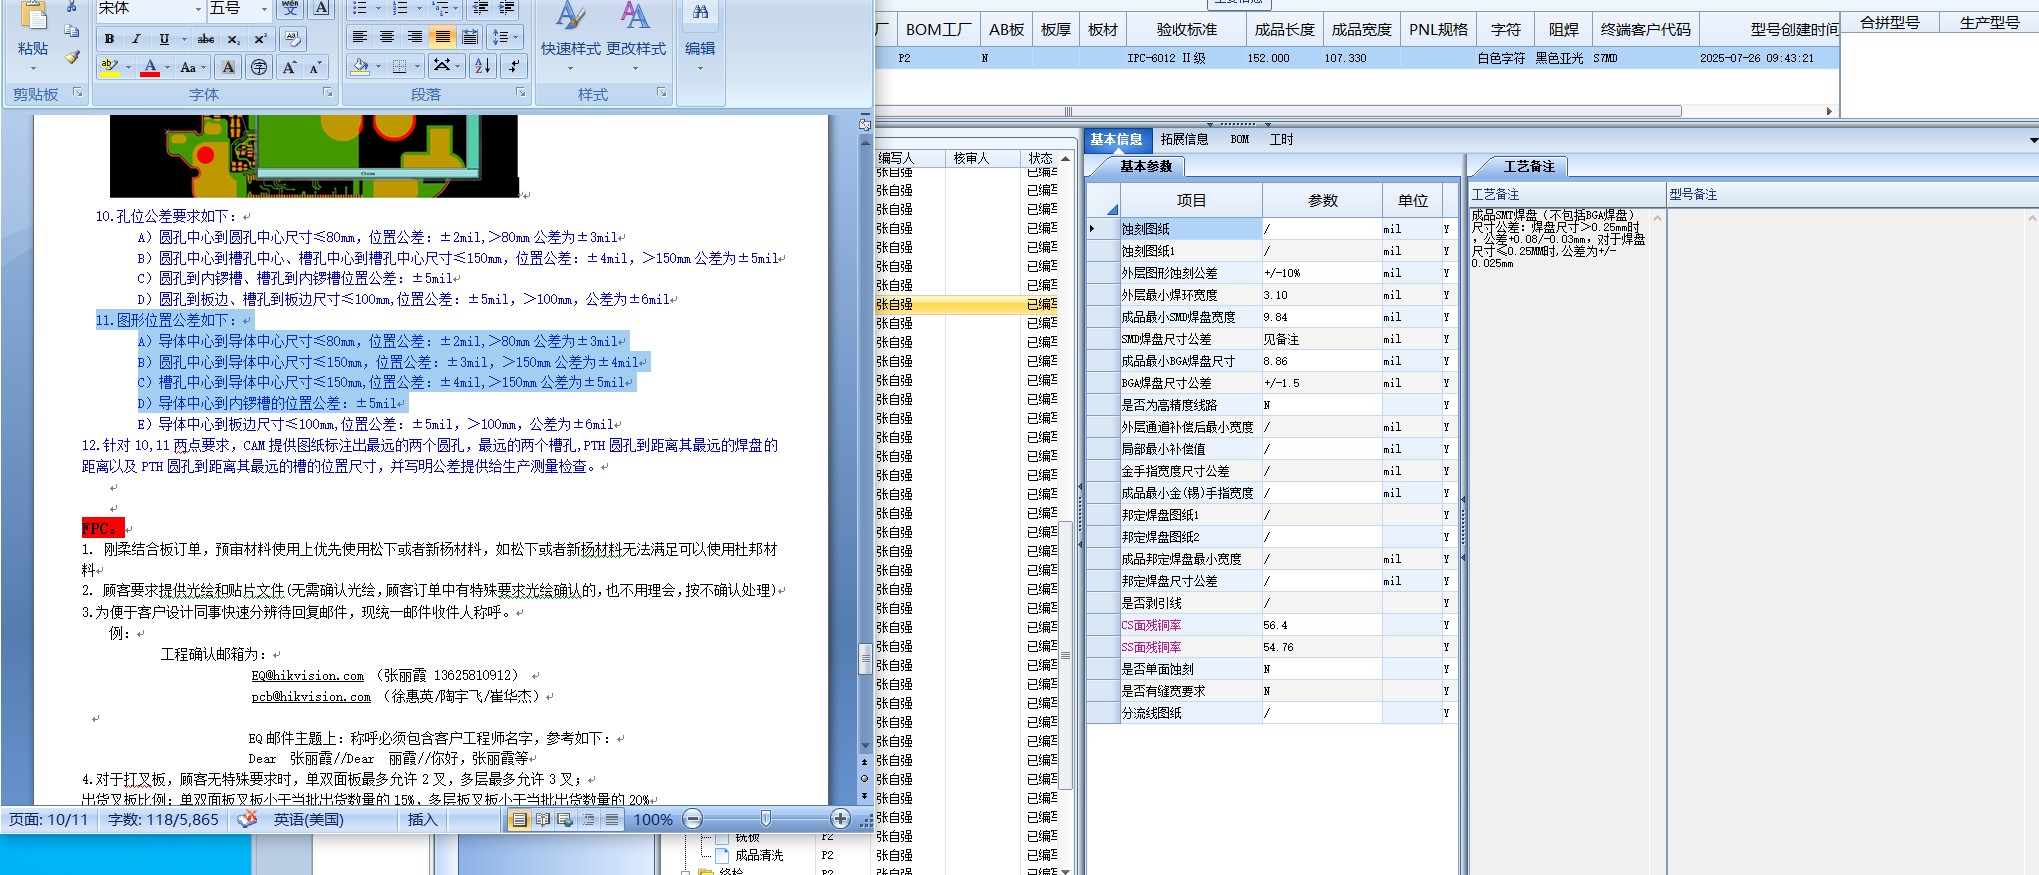Viewport: 2039px width, 875px height.
Task: Open the 工时 tab
Action: tap(1281, 139)
